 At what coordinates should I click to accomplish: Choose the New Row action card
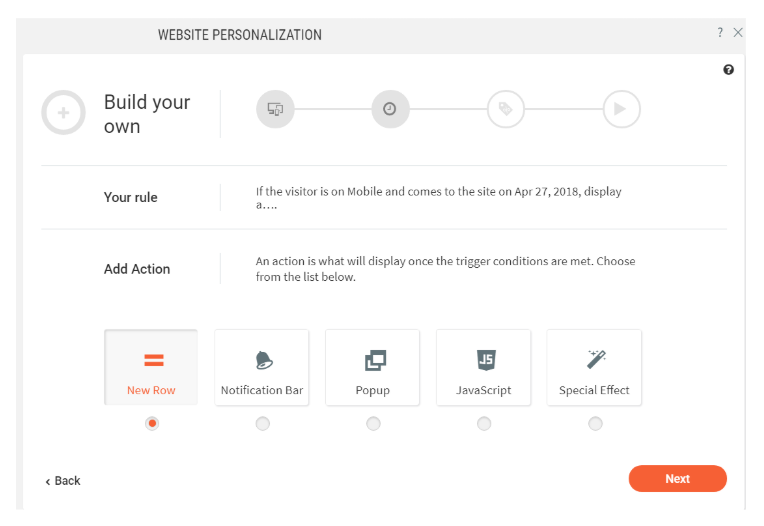click(x=151, y=367)
